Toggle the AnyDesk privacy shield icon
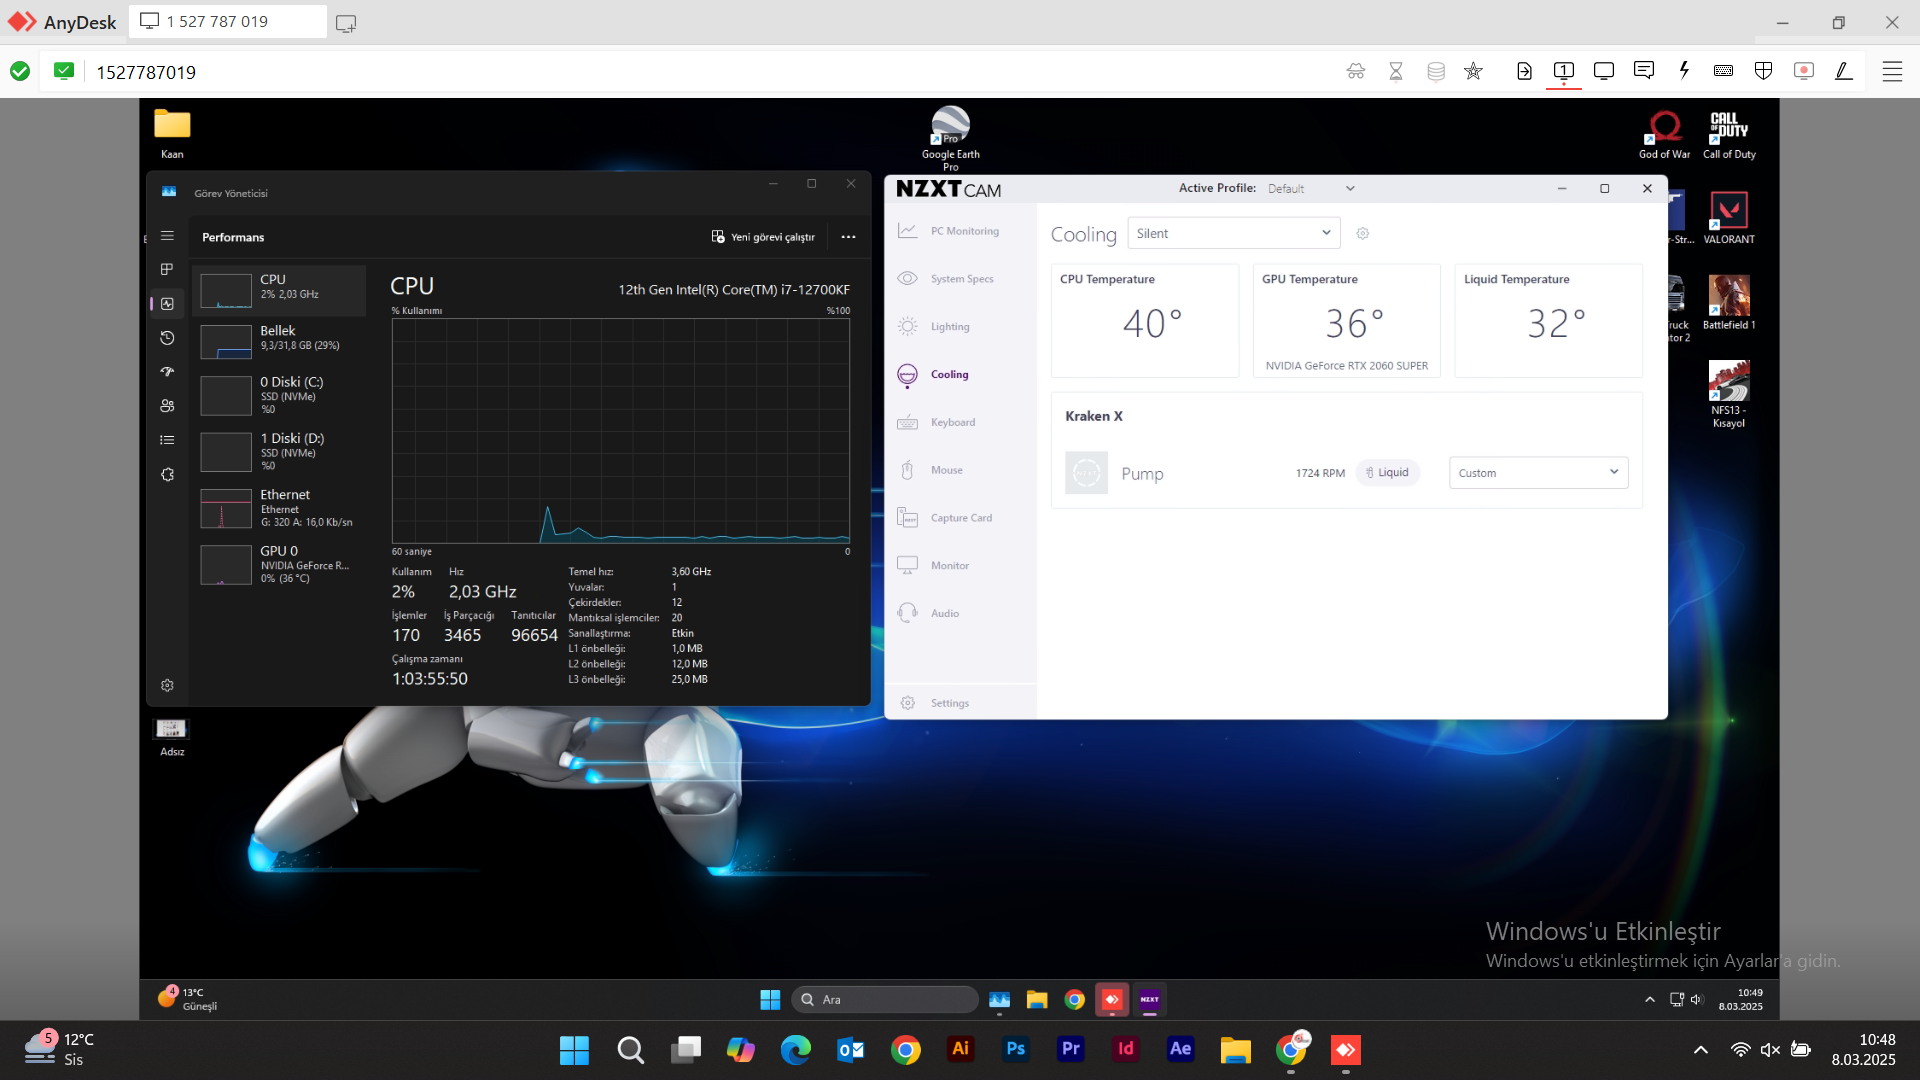Image resolution: width=1920 pixels, height=1080 pixels. click(x=1763, y=71)
